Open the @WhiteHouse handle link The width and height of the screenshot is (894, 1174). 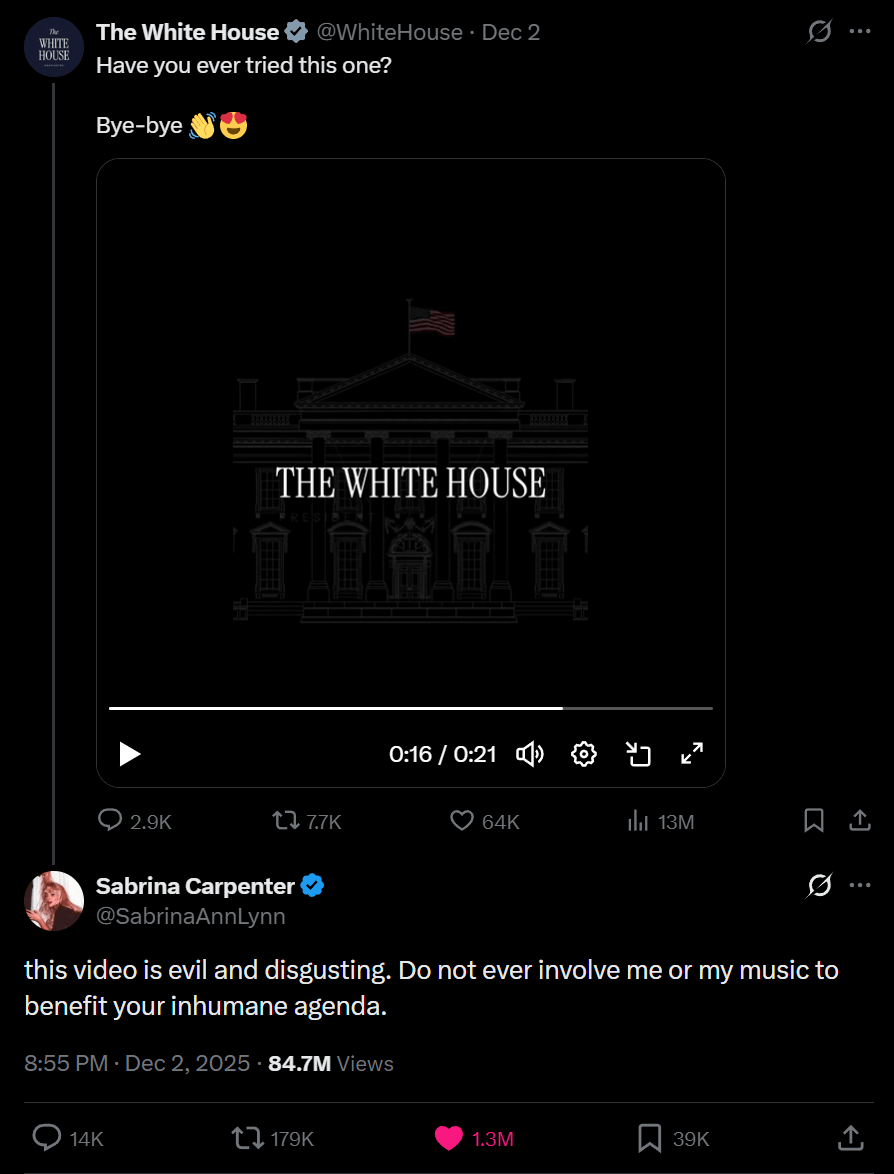click(x=389, y=32)
